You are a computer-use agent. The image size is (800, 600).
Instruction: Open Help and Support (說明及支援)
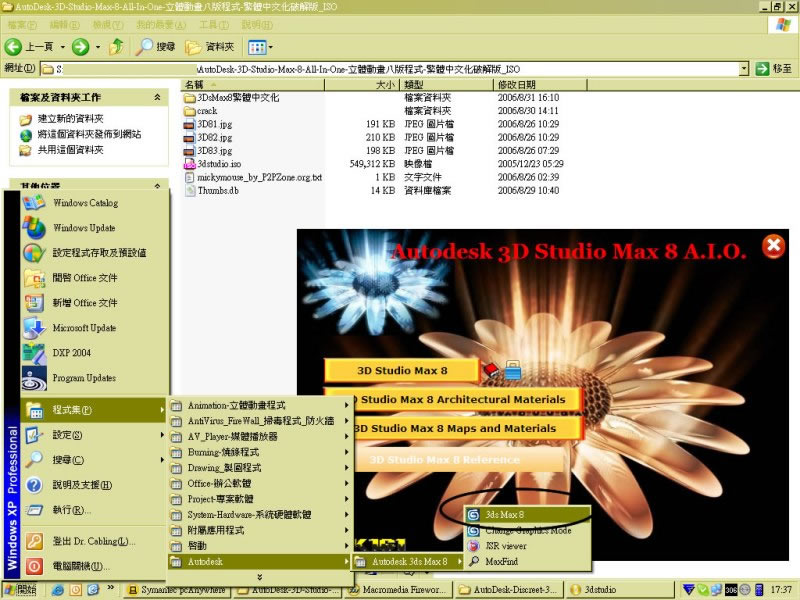click(x=94, y=485)
